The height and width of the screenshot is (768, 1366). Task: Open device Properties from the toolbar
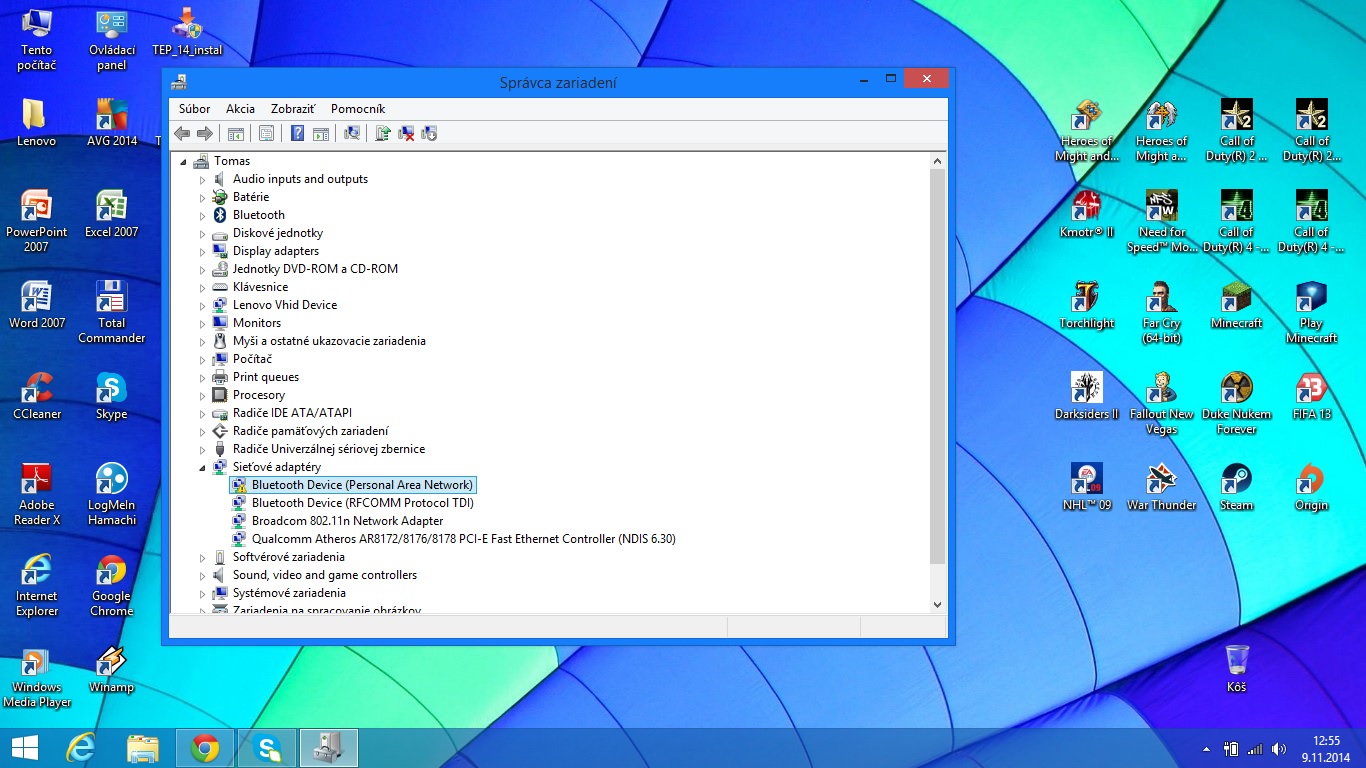266,134
